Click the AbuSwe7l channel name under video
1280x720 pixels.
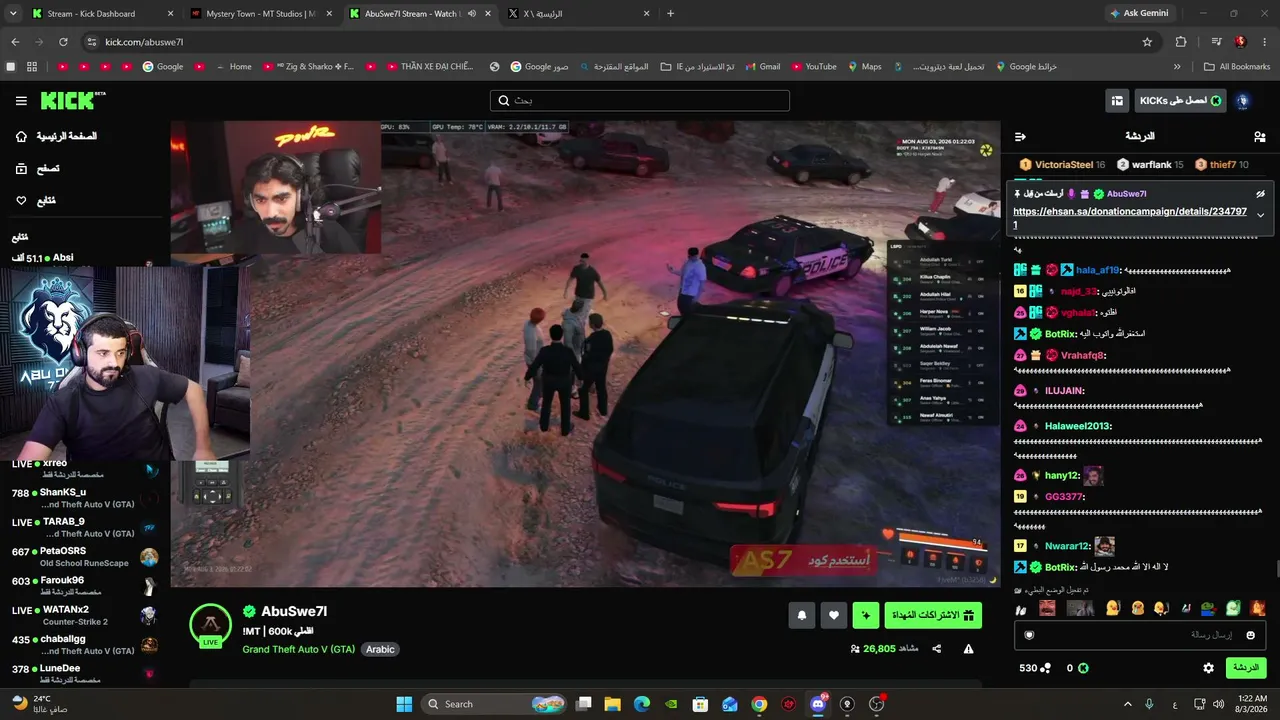(294, 612)
